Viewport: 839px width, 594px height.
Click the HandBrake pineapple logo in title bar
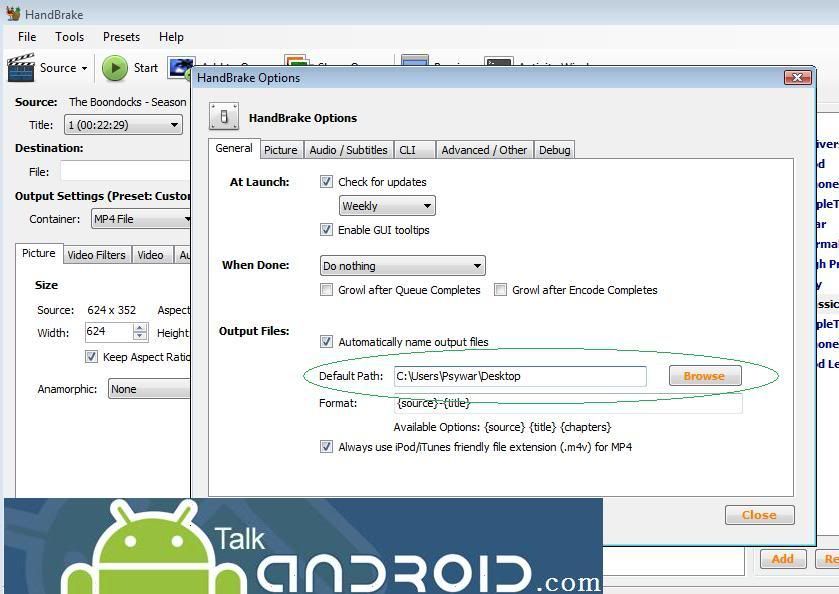tap(13, 13)
